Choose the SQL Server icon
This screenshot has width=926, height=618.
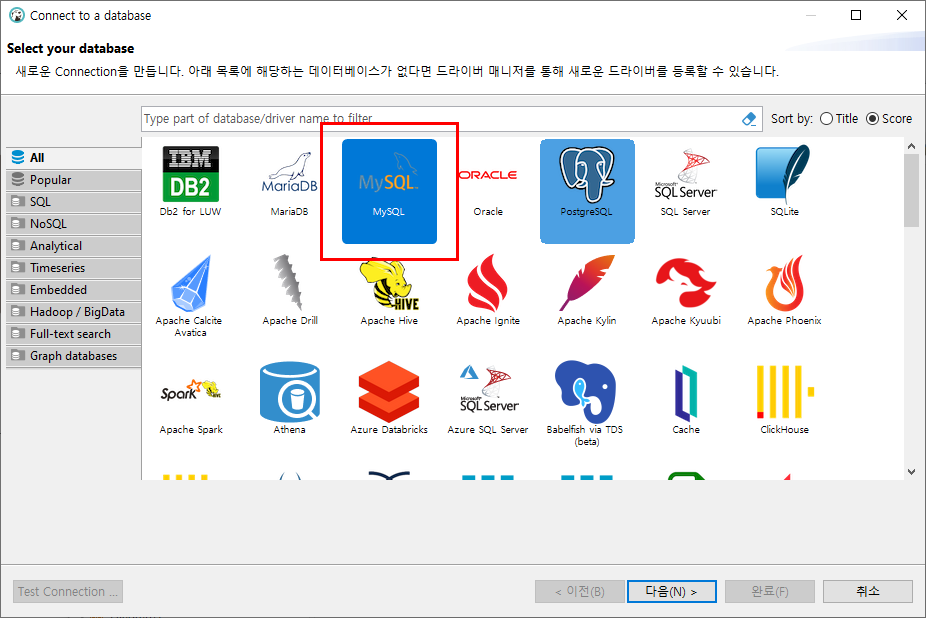point(685,174)
